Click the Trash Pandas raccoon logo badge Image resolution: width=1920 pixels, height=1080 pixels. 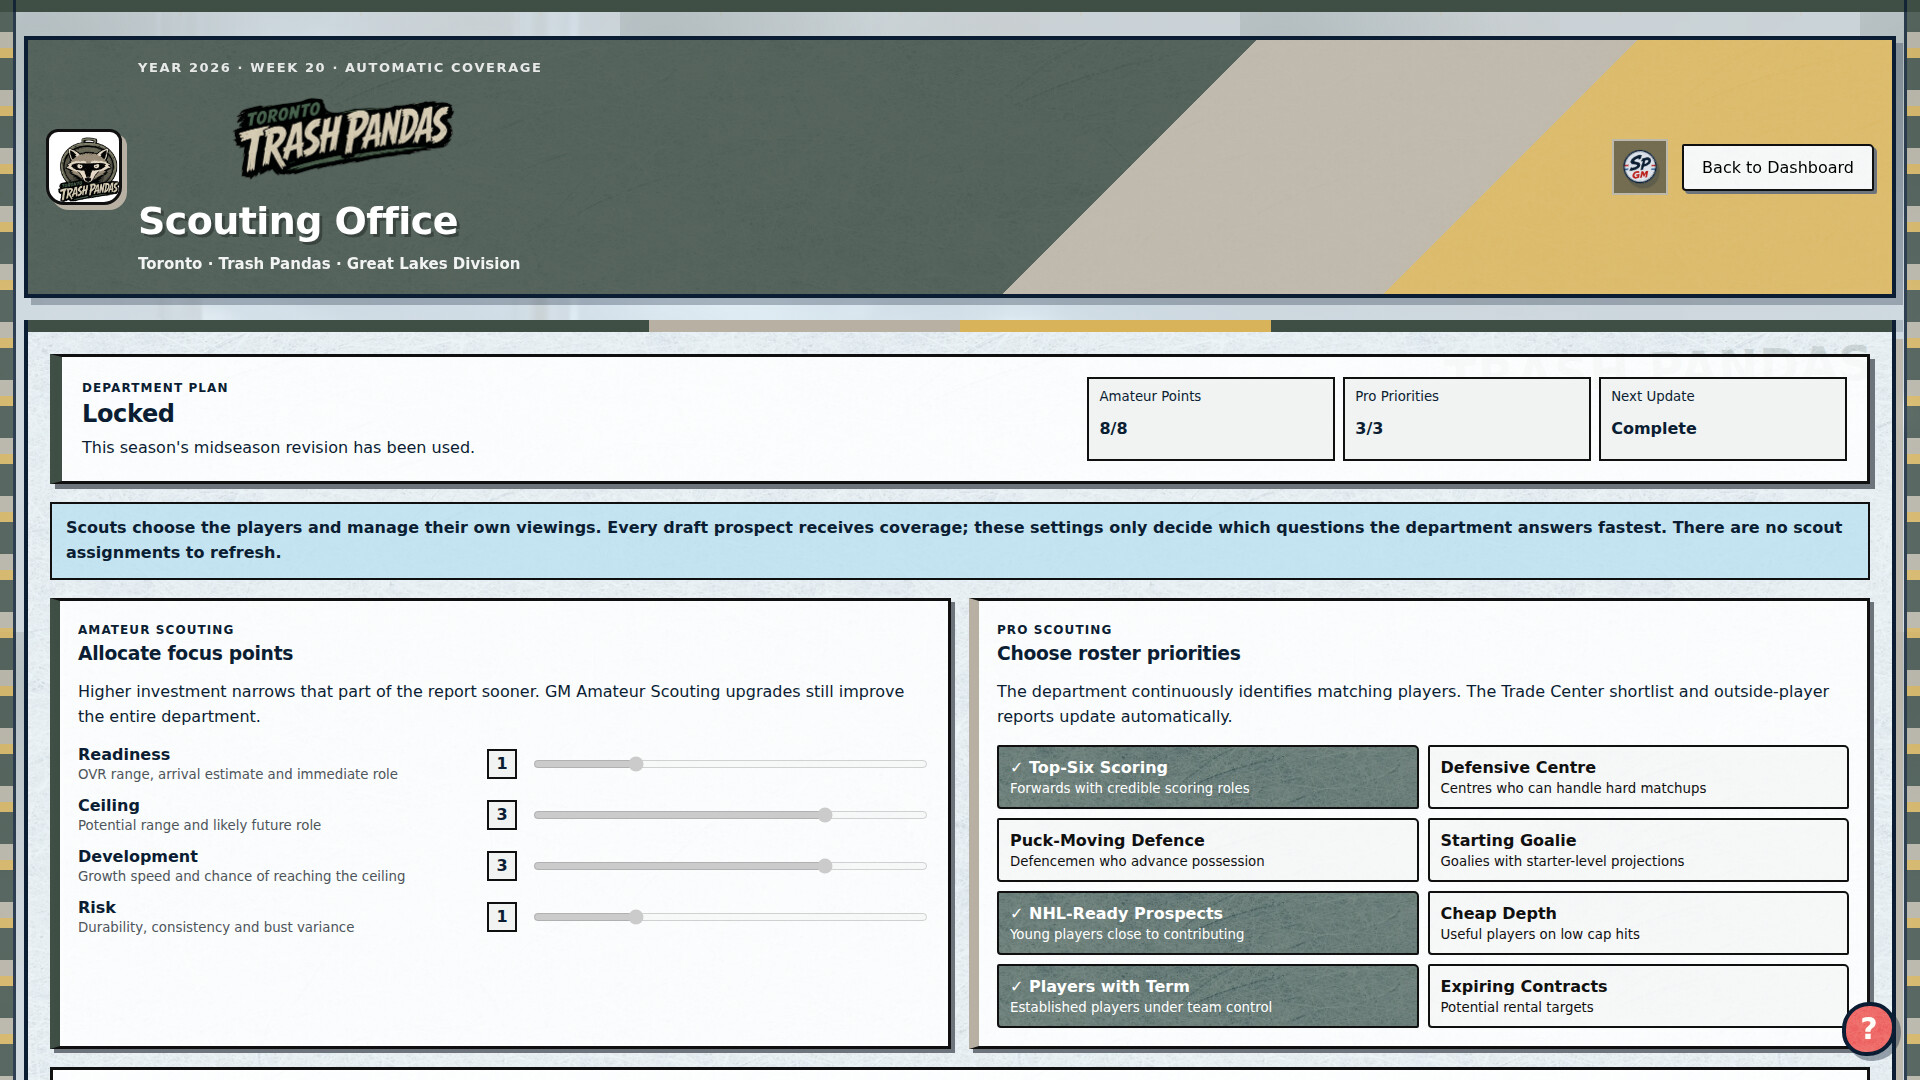pyautogui.click(x=85, y=168)
